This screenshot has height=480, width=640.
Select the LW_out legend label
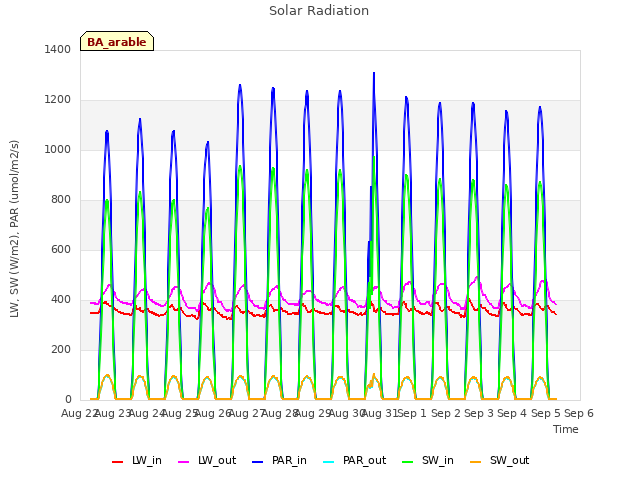217,460
